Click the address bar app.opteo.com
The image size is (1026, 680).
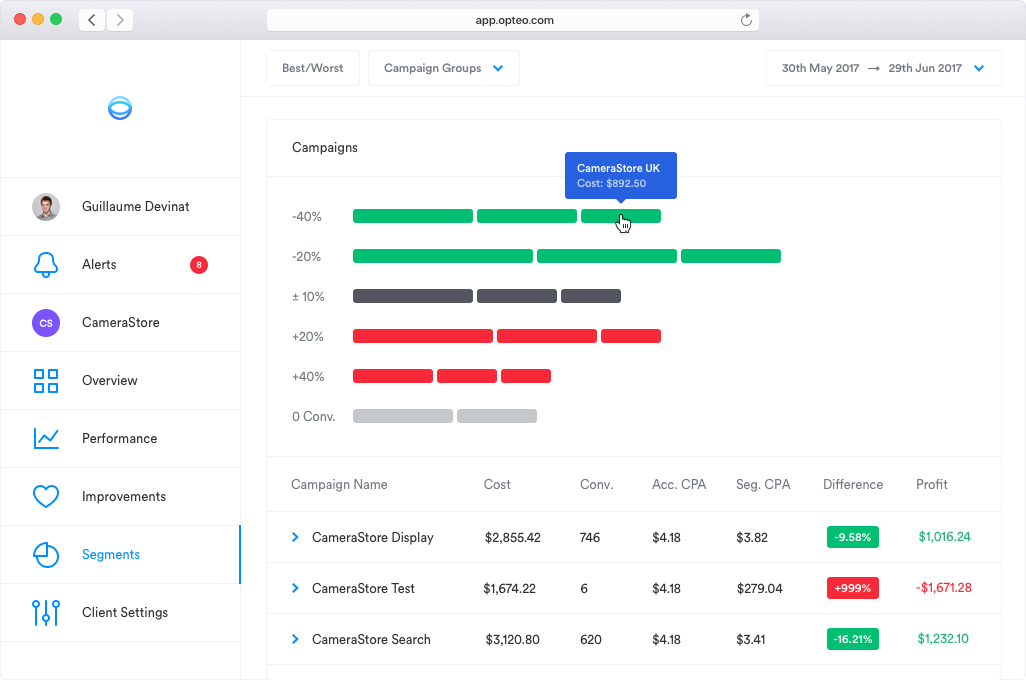513,20
